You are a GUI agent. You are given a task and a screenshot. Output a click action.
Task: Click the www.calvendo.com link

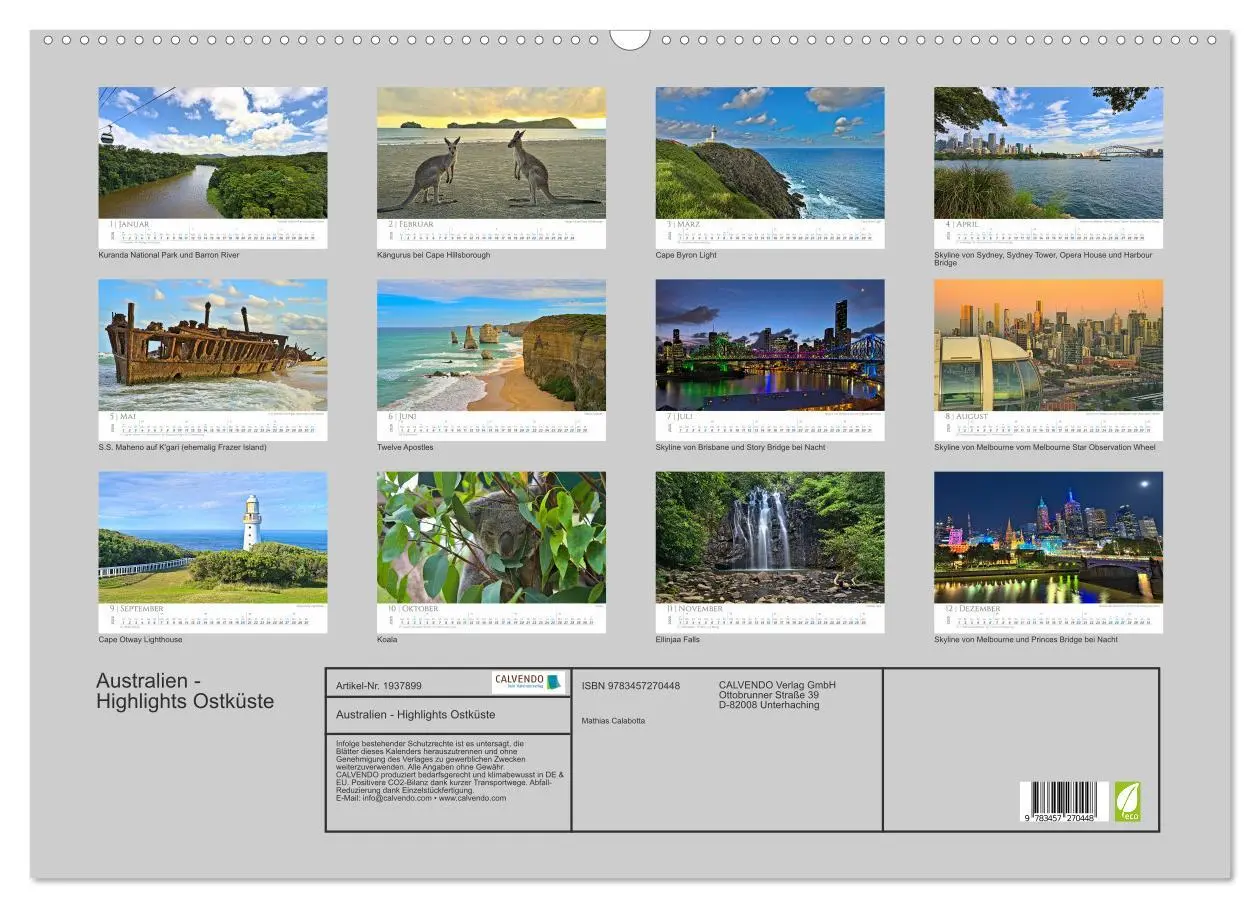tap(471, 797)
